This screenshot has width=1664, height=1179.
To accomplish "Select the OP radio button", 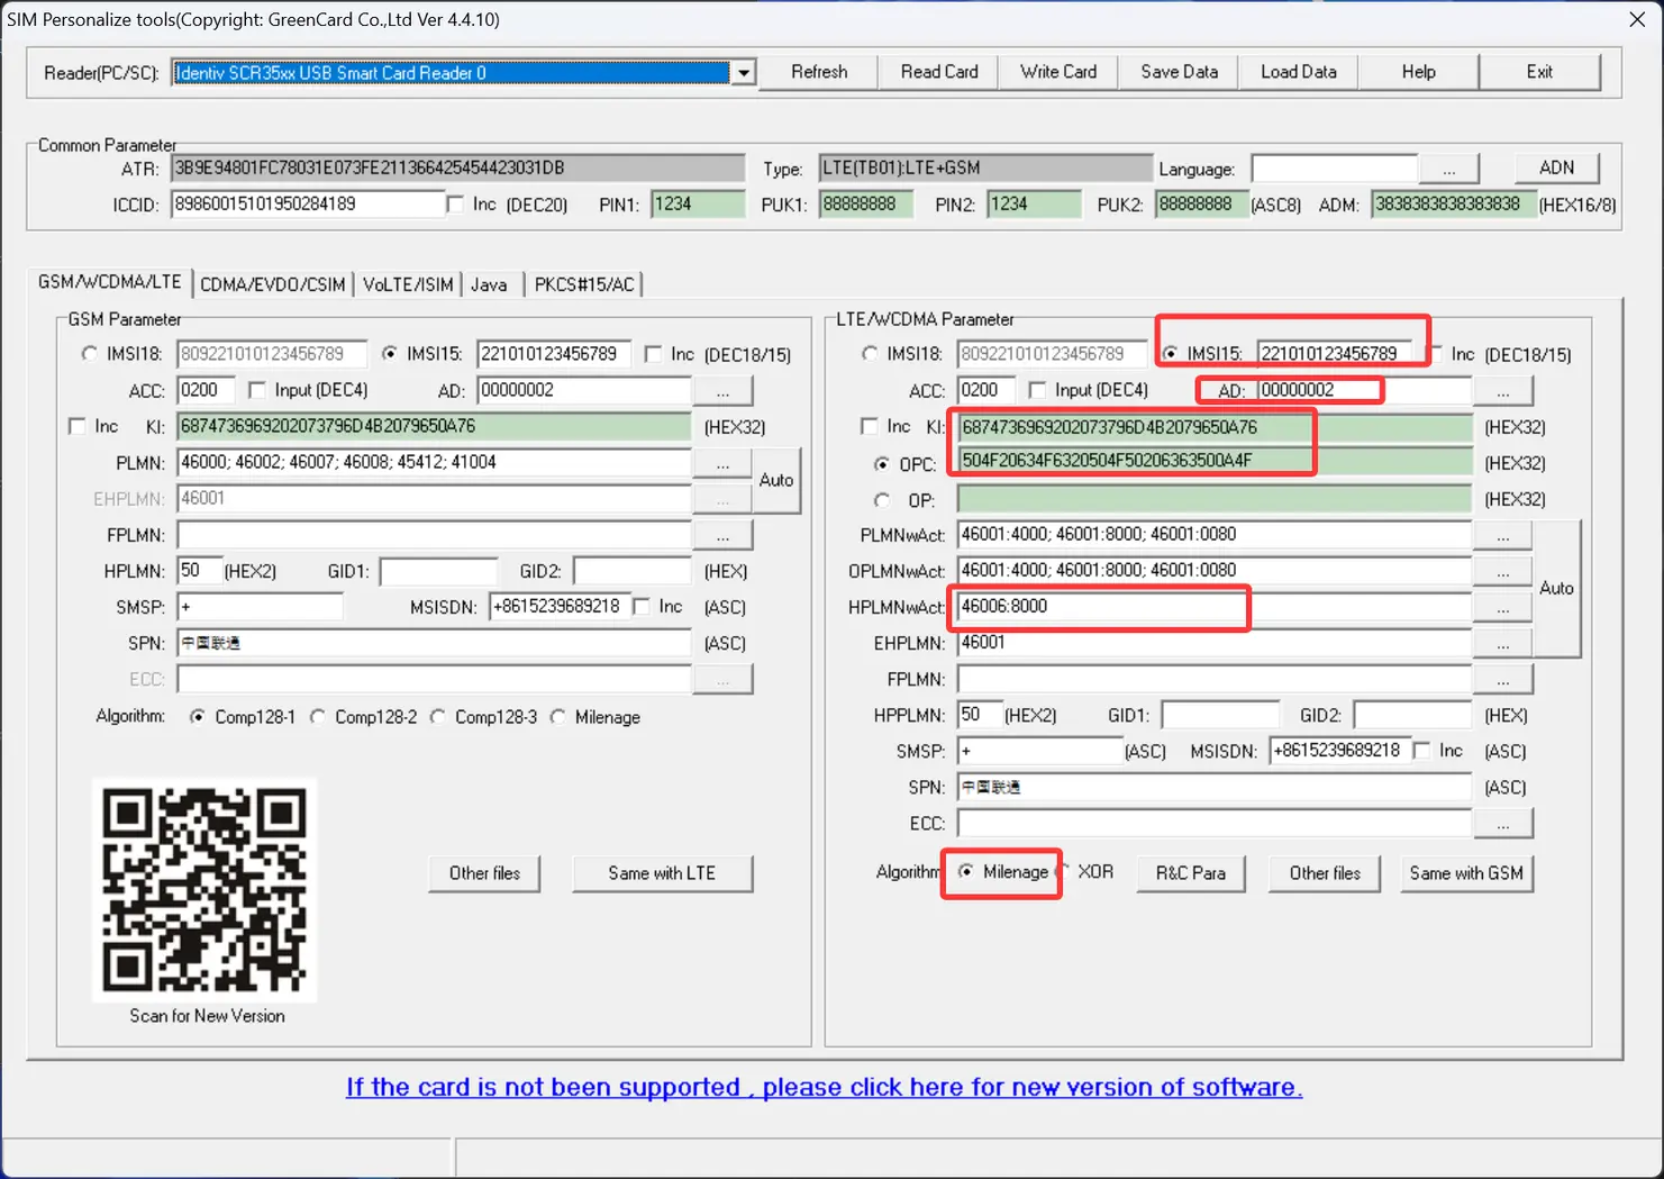I will 881,500.
